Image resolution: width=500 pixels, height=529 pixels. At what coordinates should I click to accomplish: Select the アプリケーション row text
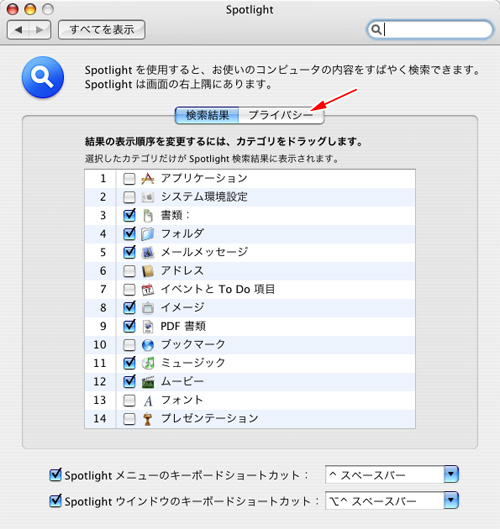204,178
